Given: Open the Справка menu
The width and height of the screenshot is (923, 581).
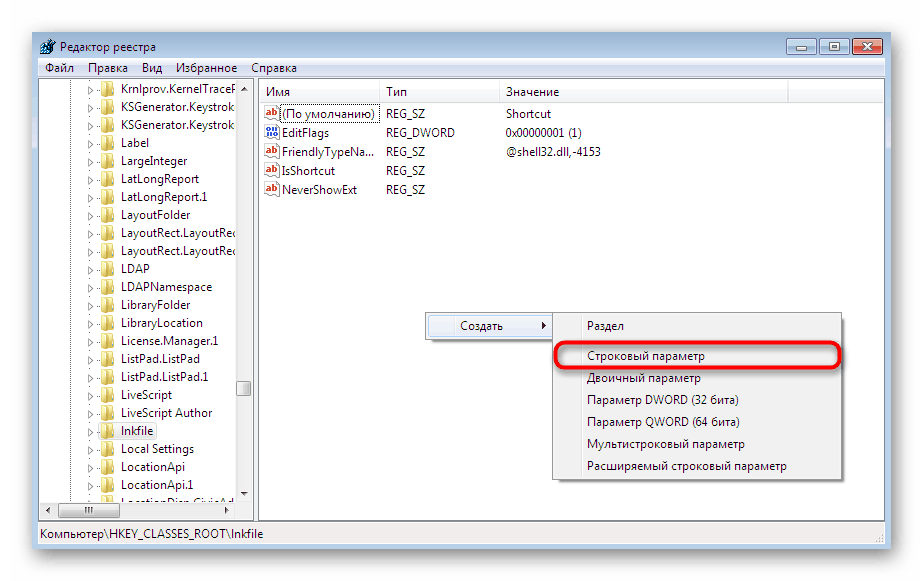Looking at the screenshot, I should pos(274,68).
